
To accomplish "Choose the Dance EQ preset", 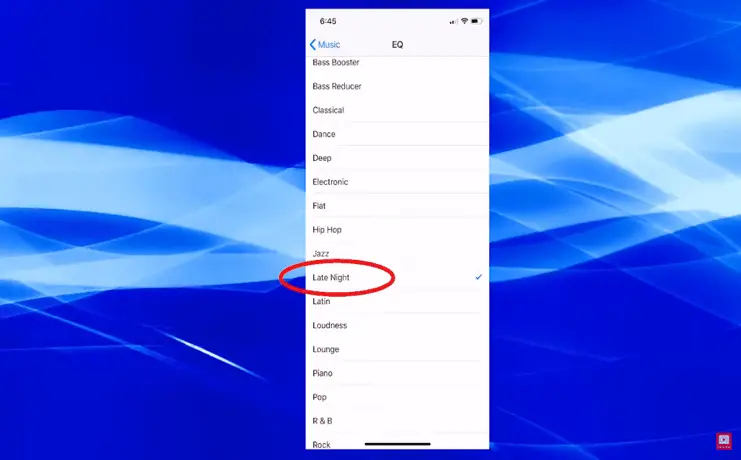I will point(397,134).
